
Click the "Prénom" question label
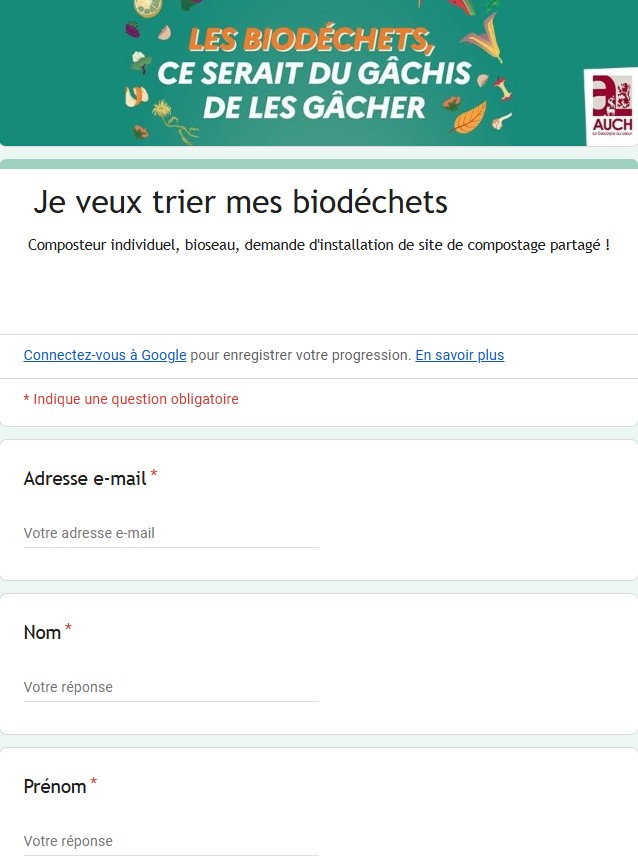tap(55, 787)
